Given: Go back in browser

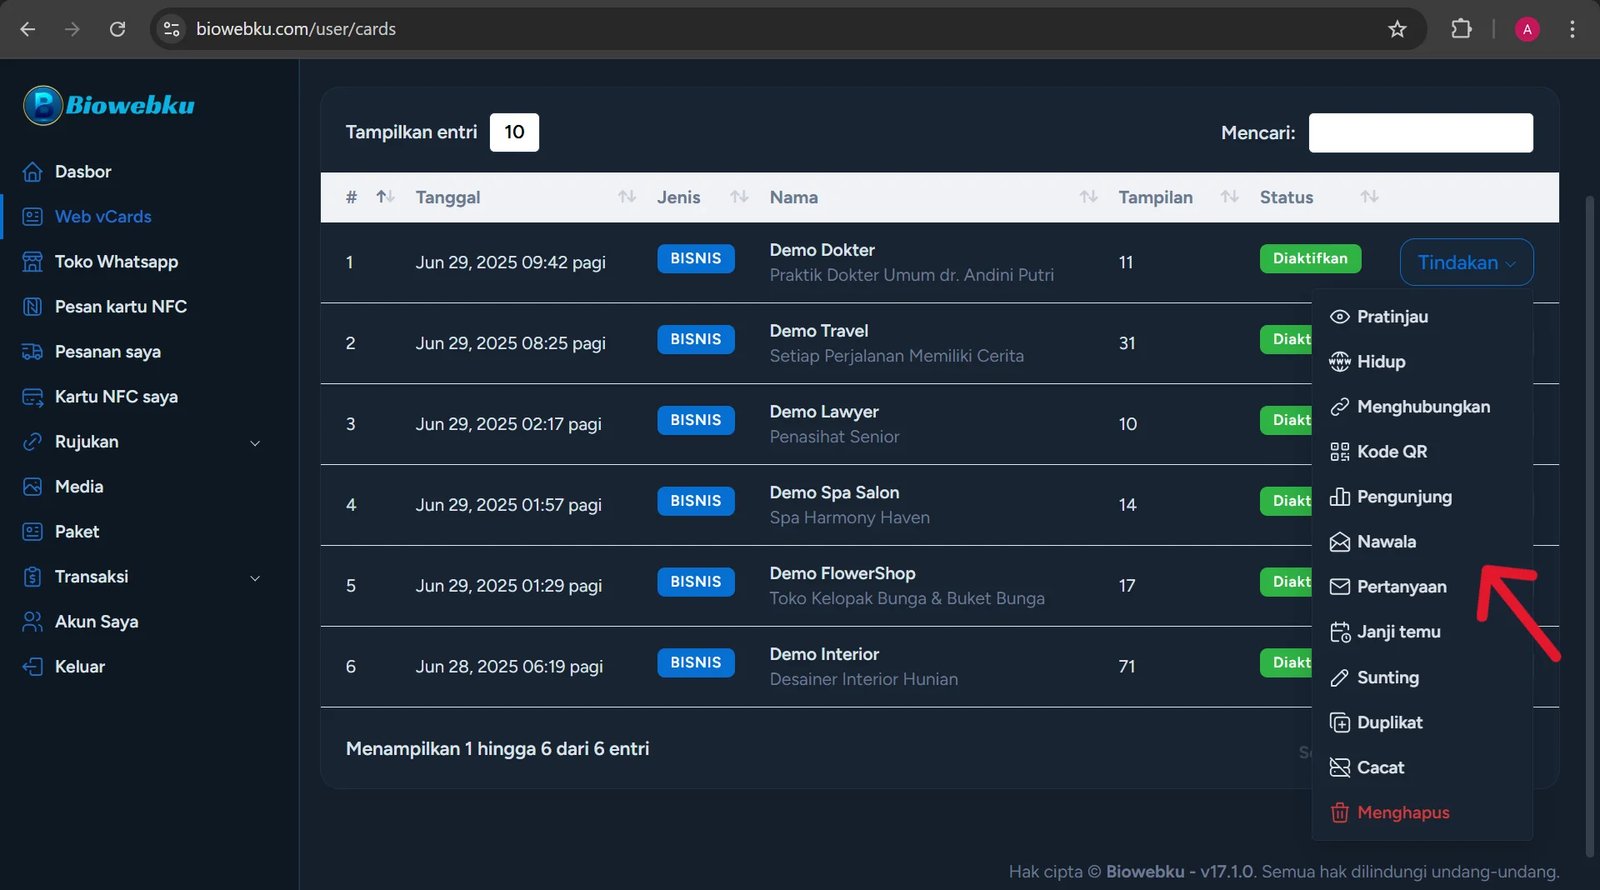Looking at the screenshot, I should coord(28,29).
